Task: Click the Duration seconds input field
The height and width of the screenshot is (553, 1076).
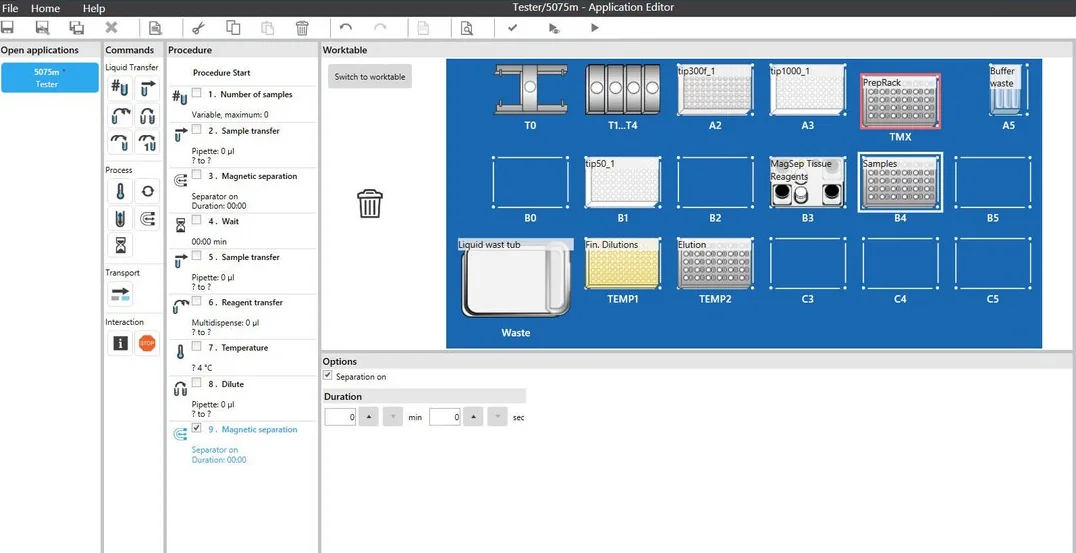Action: (x=445, y=416)
